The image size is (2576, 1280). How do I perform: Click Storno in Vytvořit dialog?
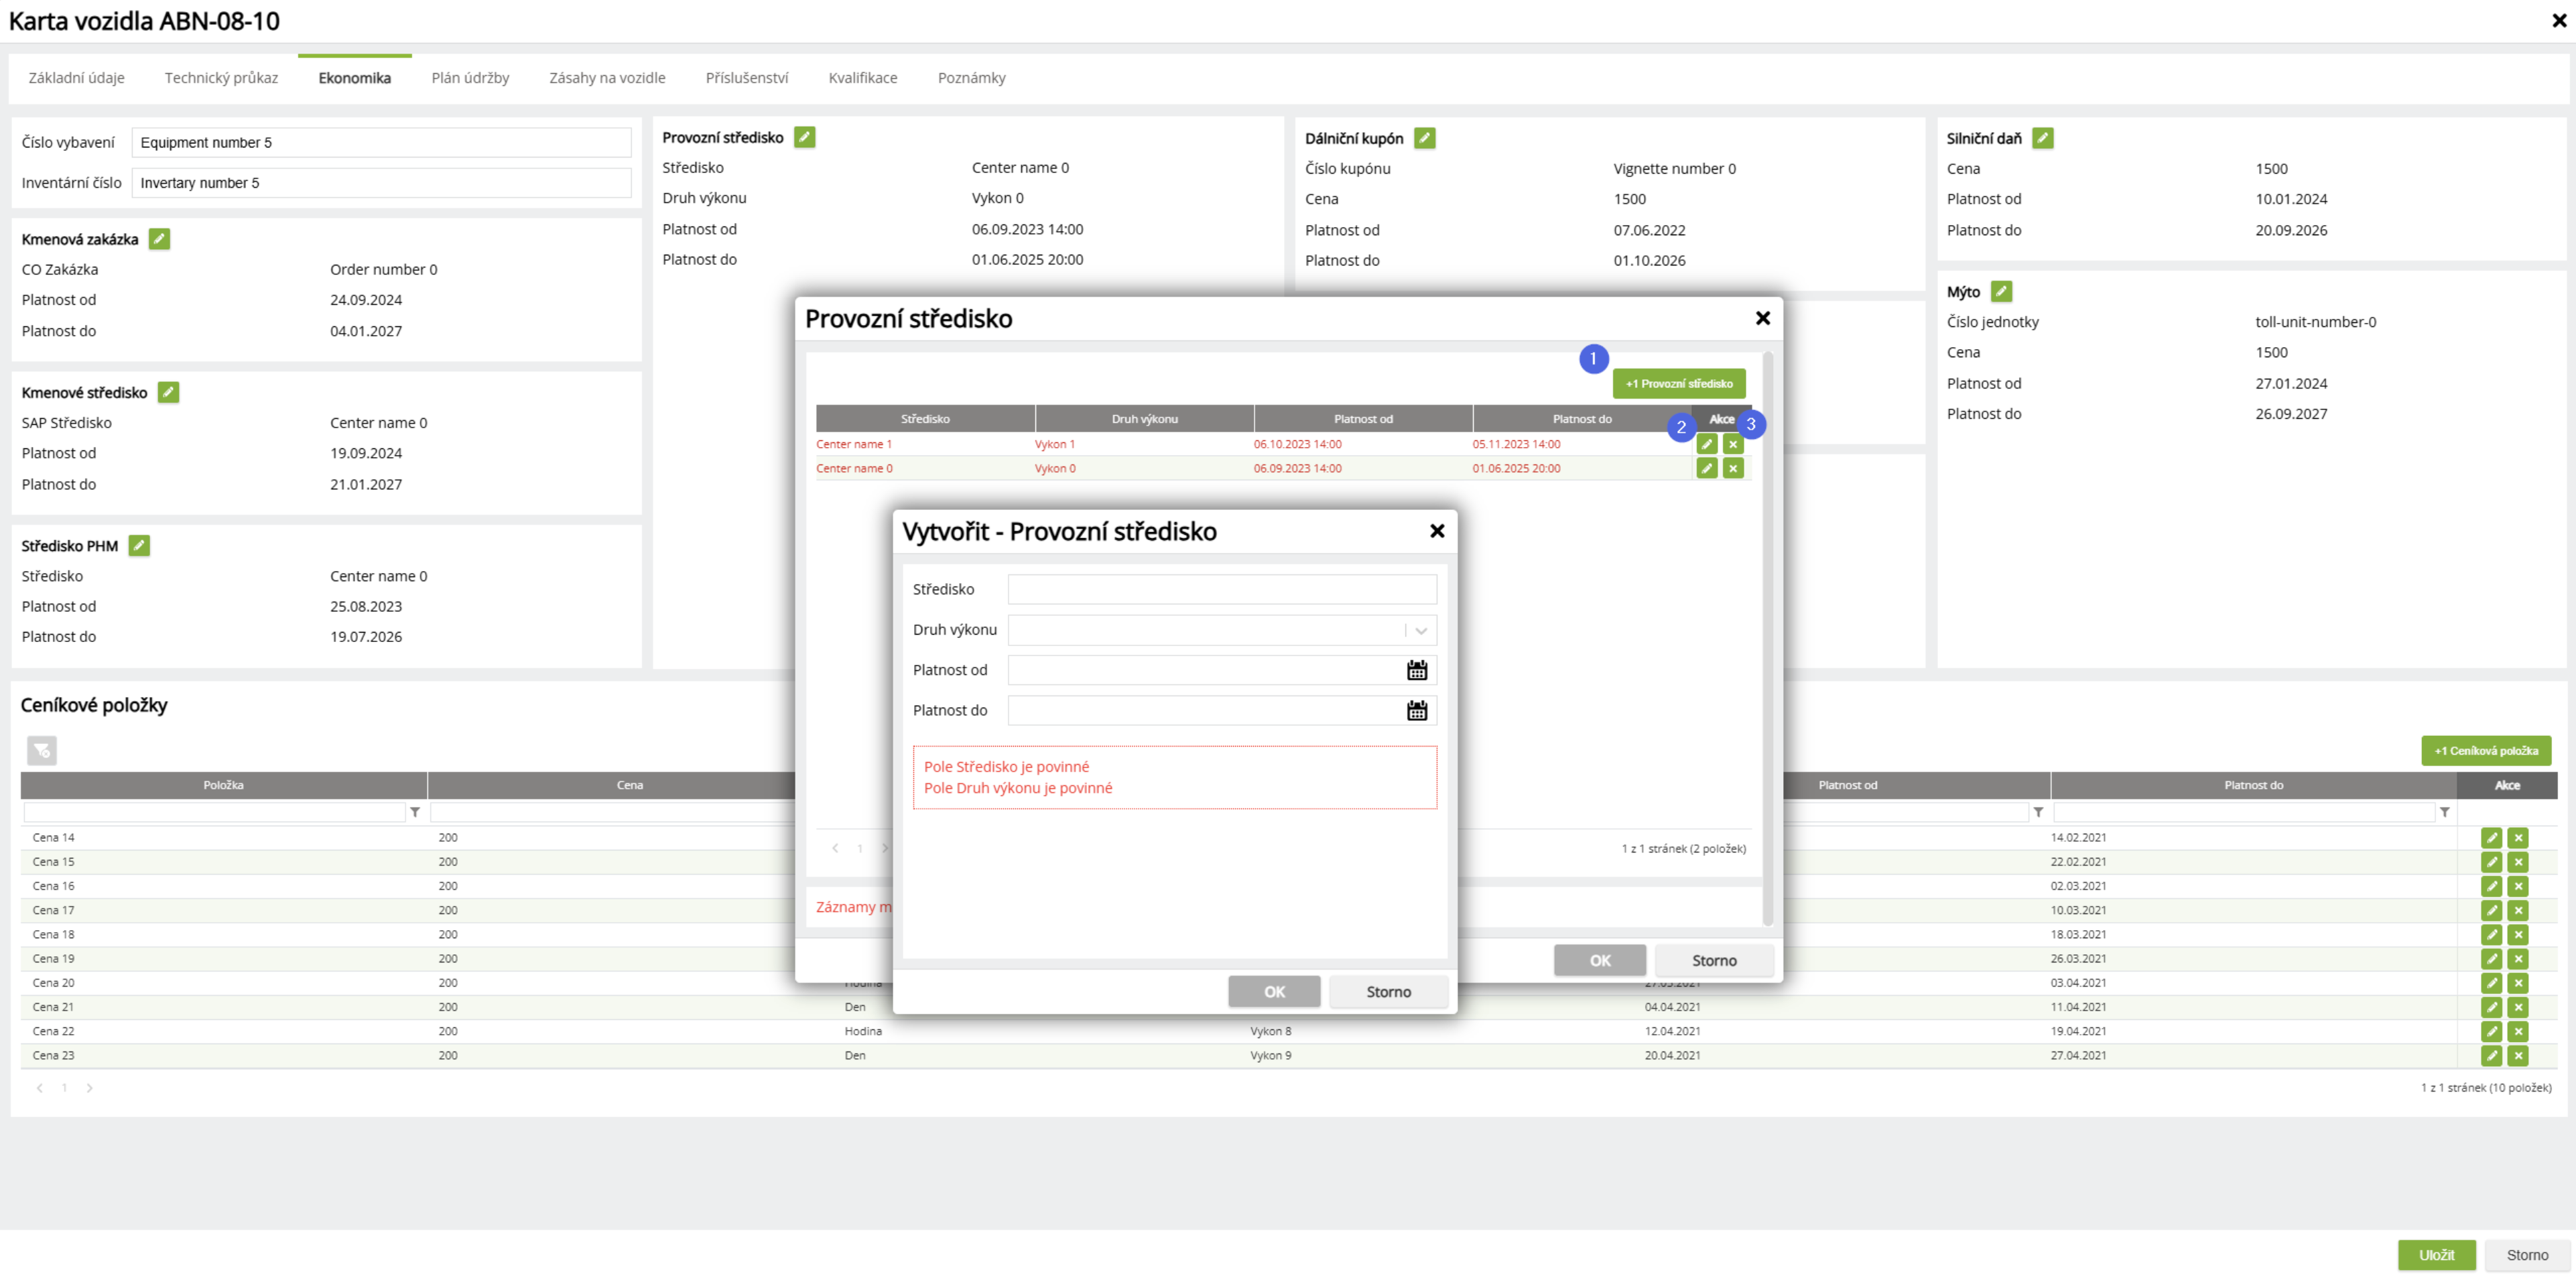tap(1388, 991)
